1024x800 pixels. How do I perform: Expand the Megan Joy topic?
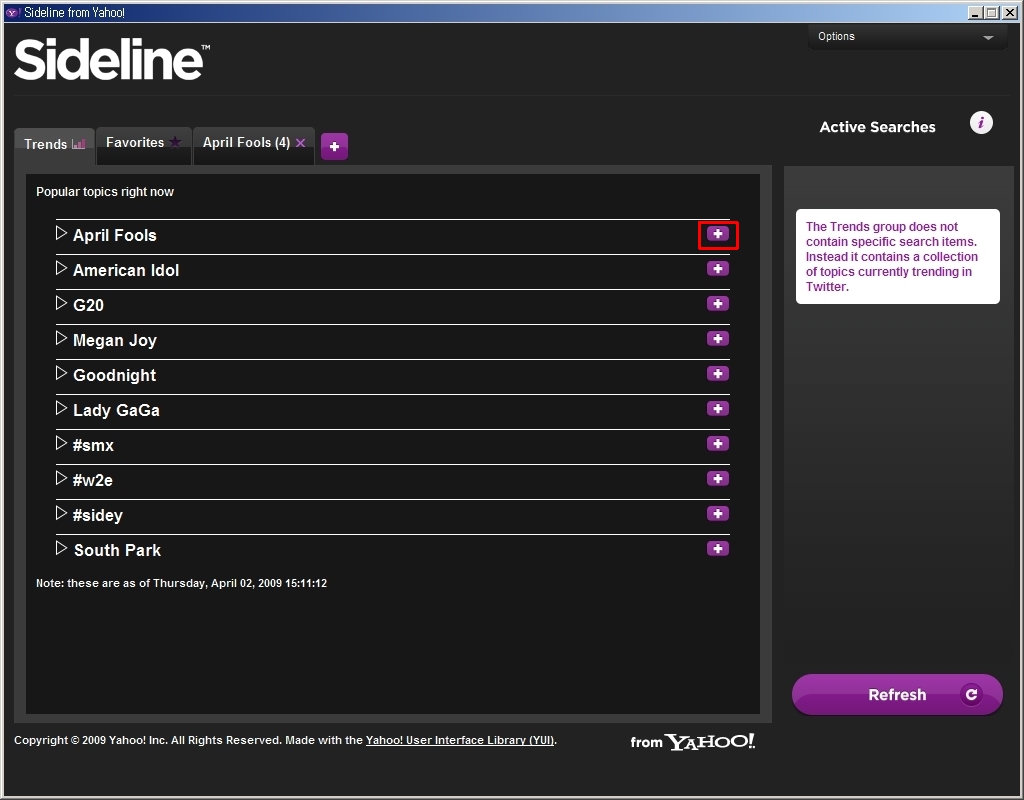(x=61, y=338)
